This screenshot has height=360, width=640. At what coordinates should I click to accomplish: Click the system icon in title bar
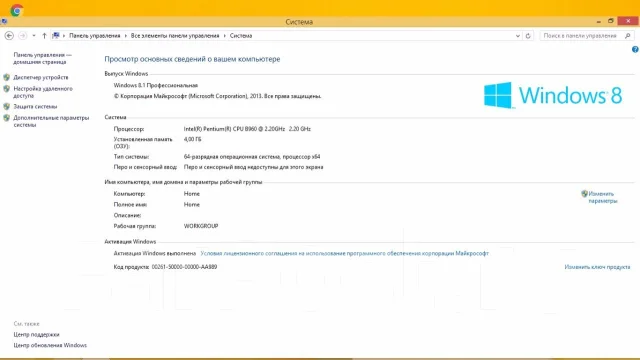pyautogui.click(x=4, y=22)
